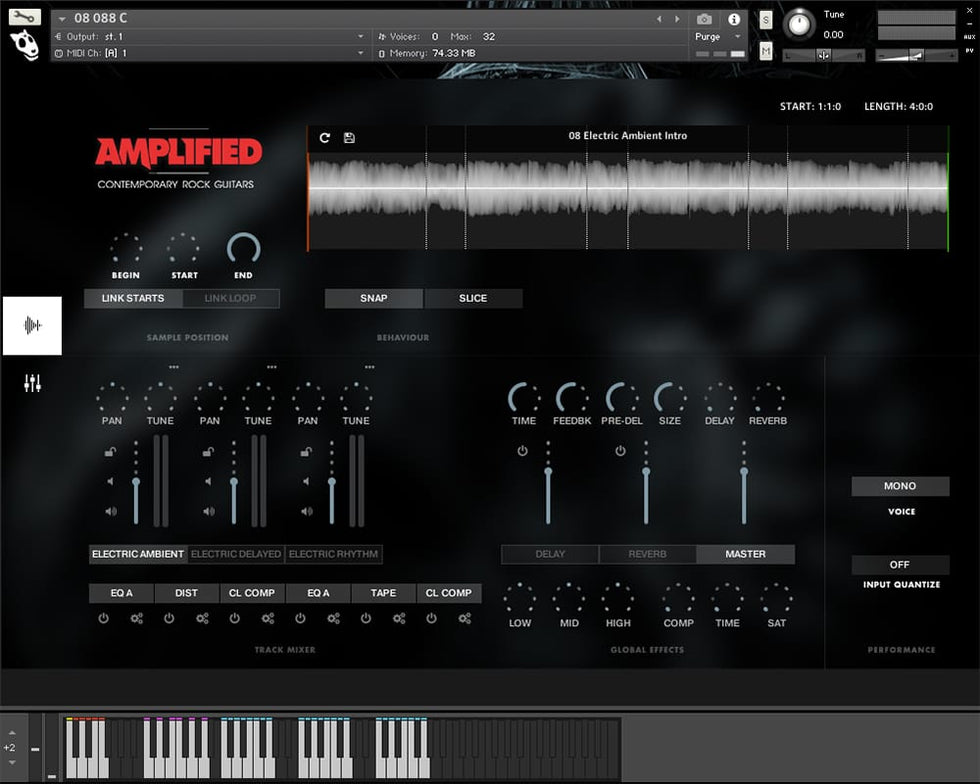The image size is (980, 784).
Task: Click the wrench settings icon
Action: [x=25, y=17]
